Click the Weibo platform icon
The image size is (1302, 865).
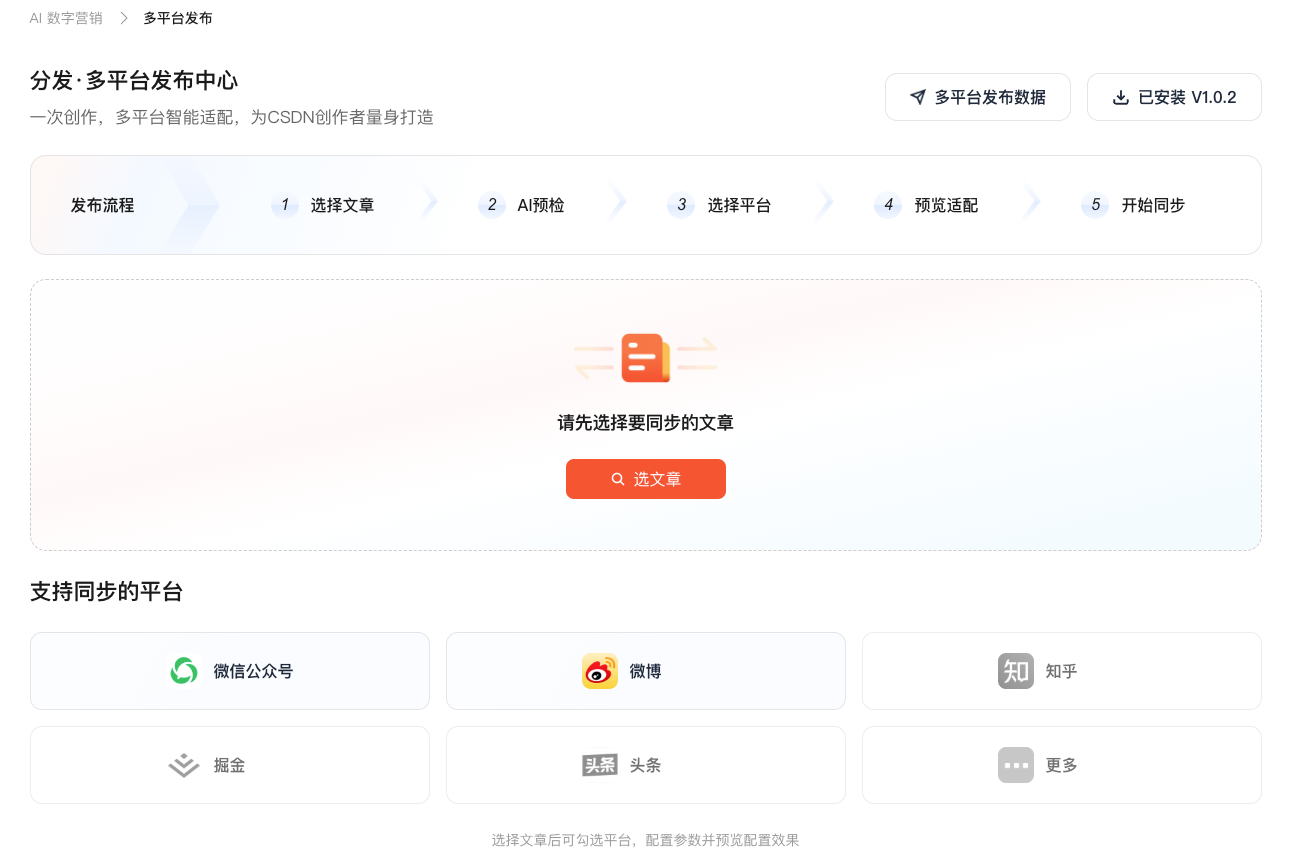[x=599, y=671]
